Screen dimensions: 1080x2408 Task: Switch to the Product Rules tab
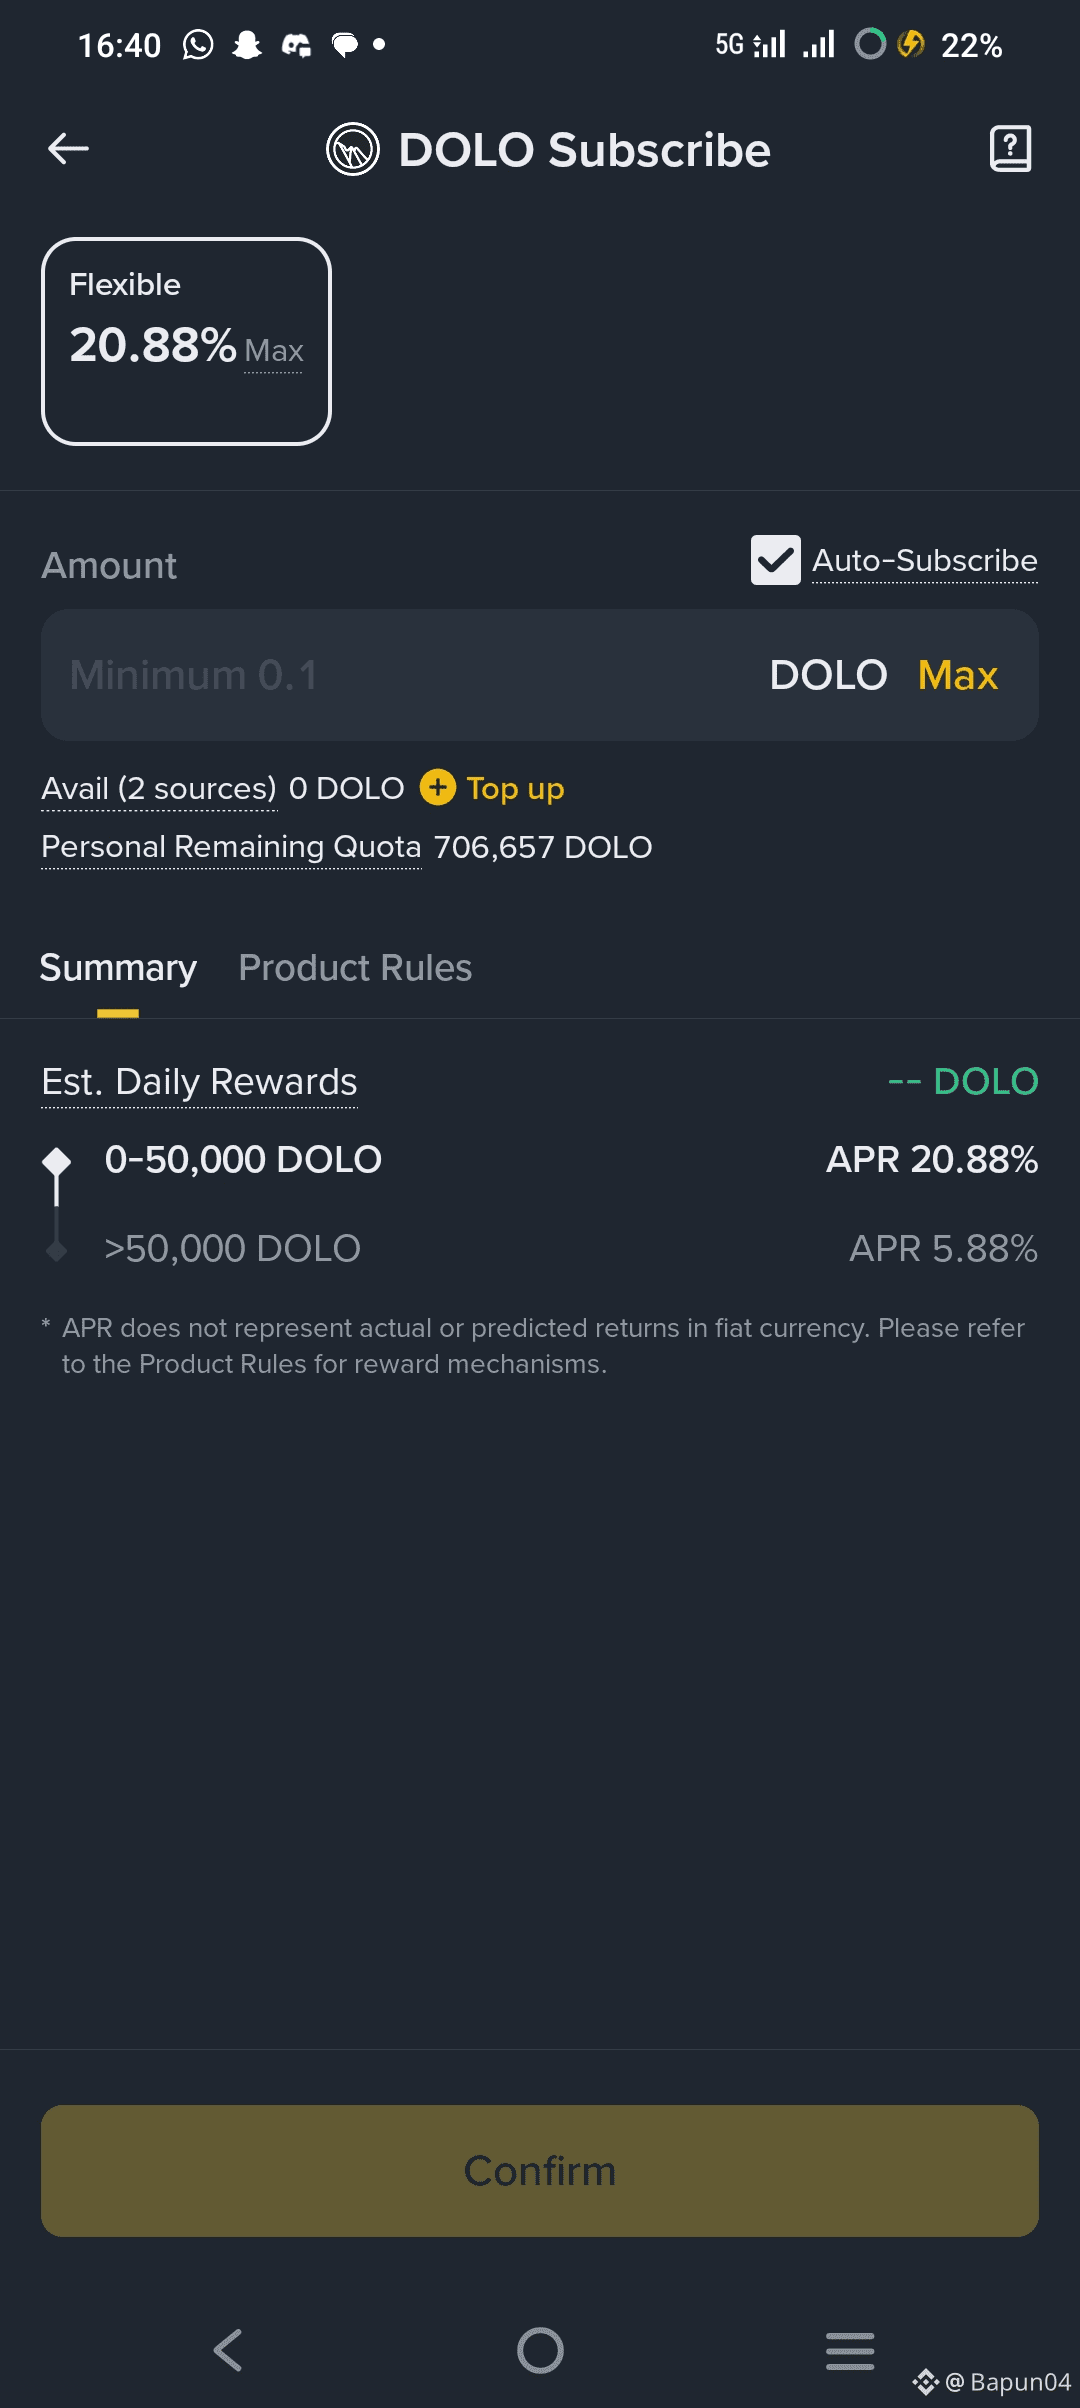coord(355,968)
